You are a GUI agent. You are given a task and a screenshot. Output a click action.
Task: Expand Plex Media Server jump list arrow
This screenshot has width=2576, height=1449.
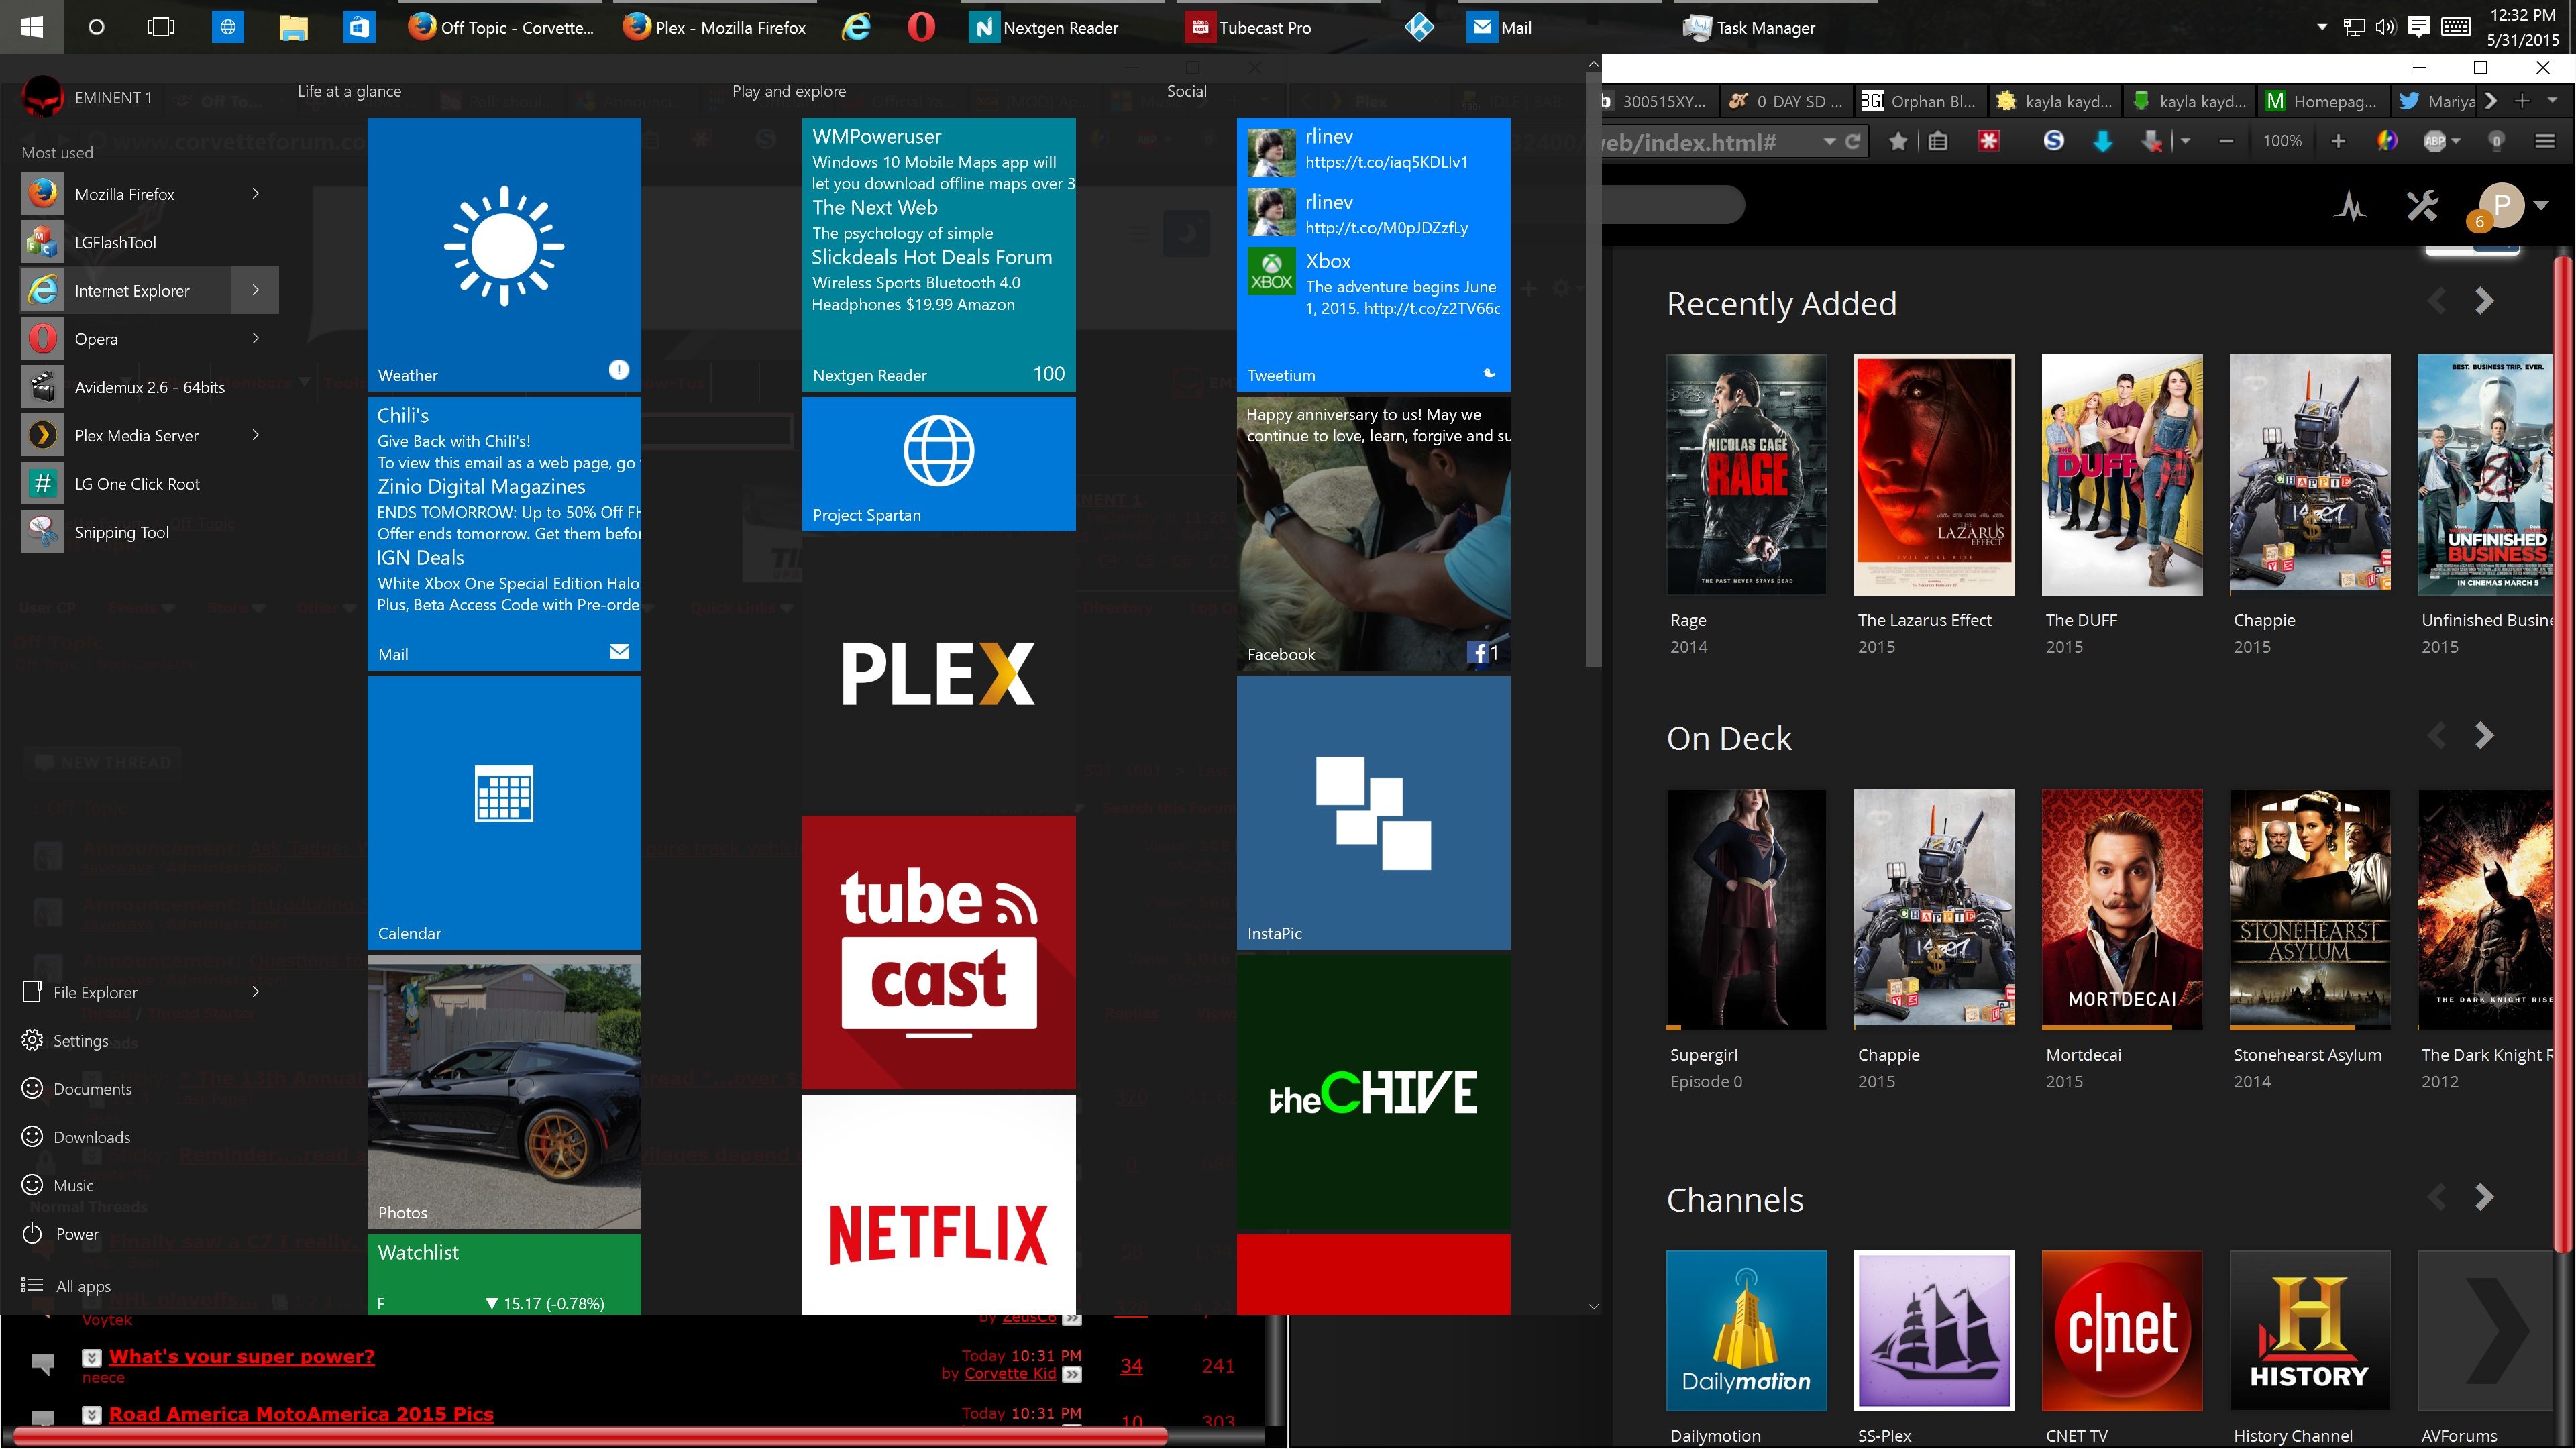click(255, 435)
